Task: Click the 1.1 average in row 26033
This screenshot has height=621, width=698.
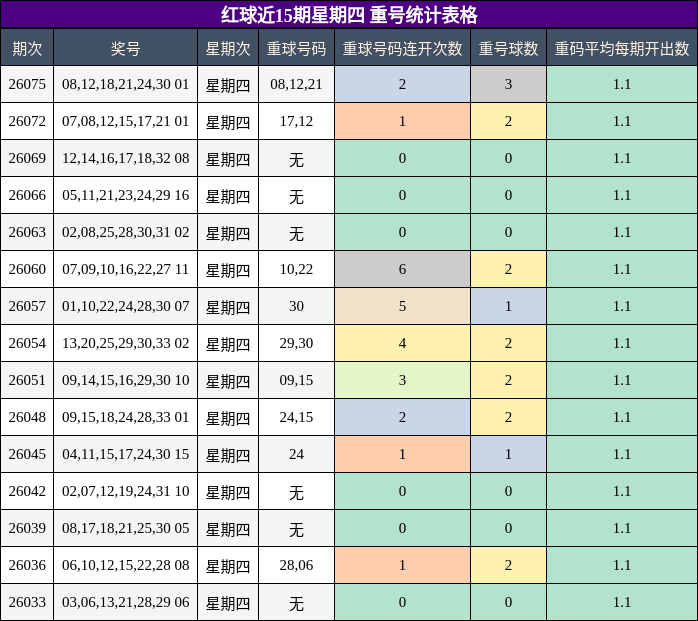Action: pos(622,601)
